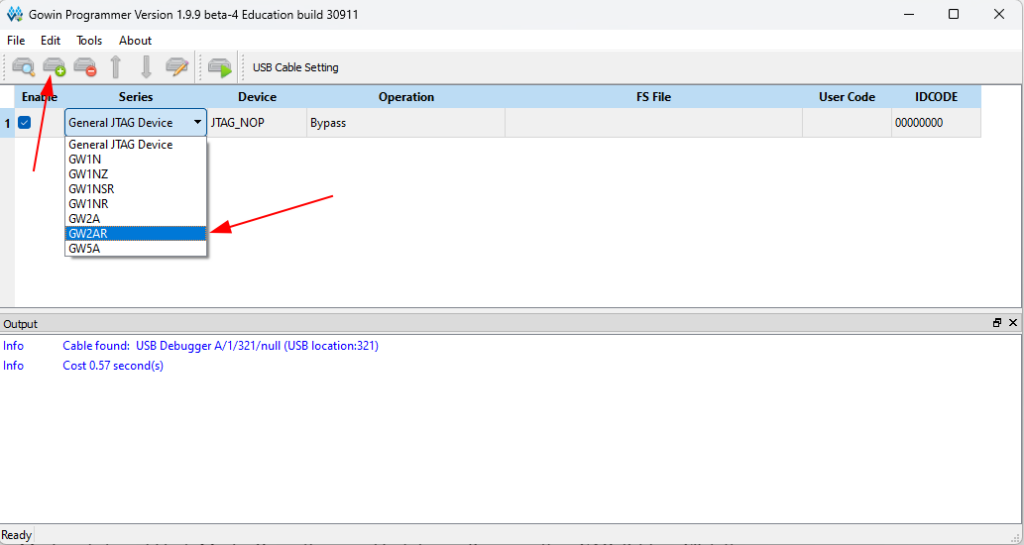Click the Program/Configure run icon
Screen dimensions: 1024x545
tap(220, 67)
